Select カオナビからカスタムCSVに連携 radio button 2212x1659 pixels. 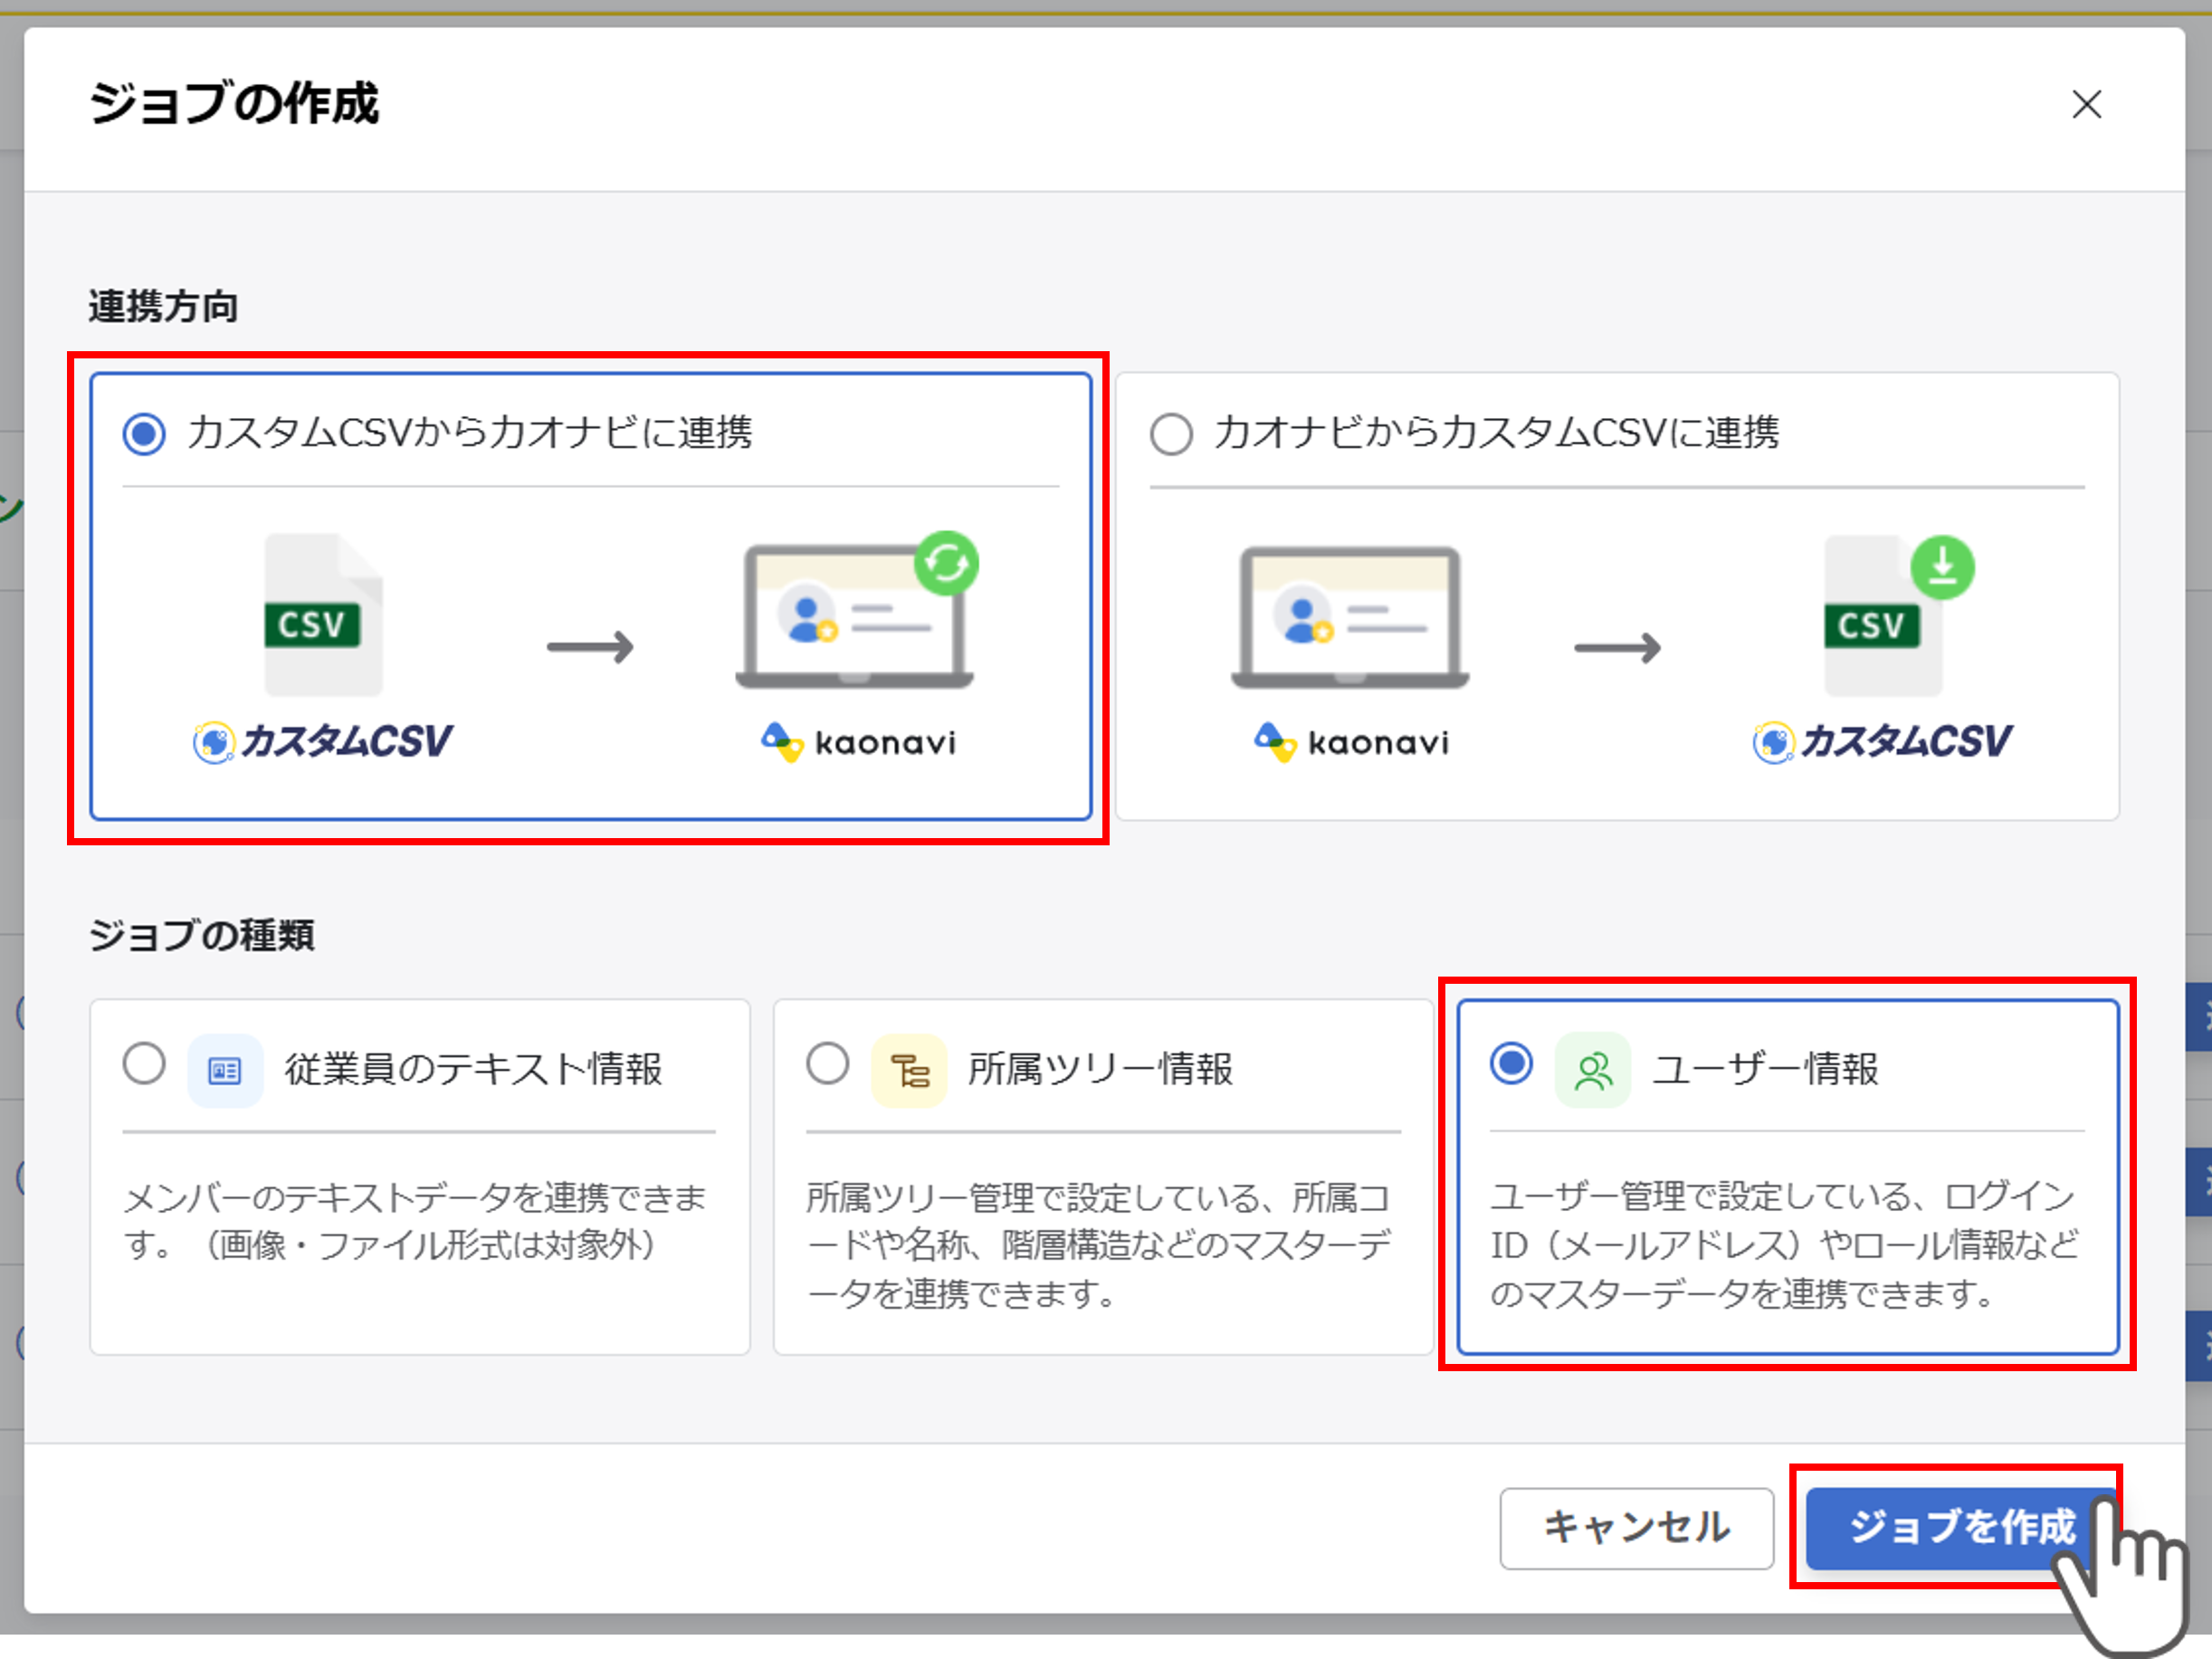[1171, 434]
